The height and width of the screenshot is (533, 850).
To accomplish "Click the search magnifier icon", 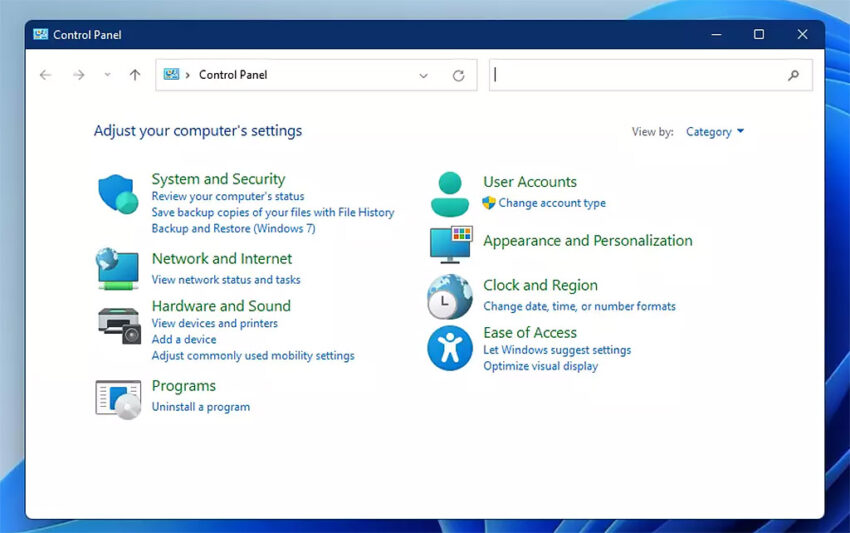I will (794, 75).
